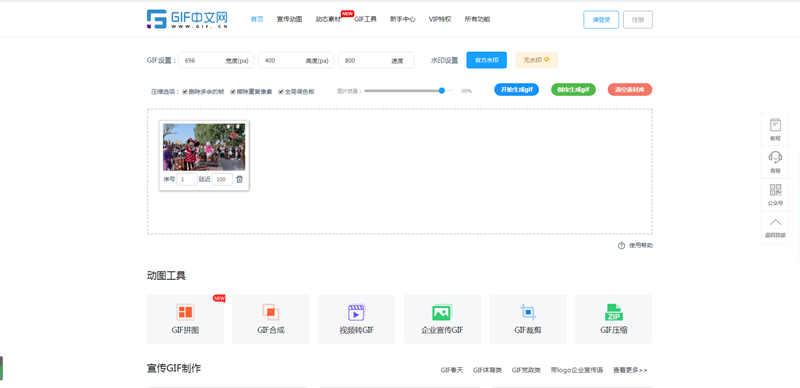Delete frame 1 using the trash icon
800x388 pixels.
[239, 179]
